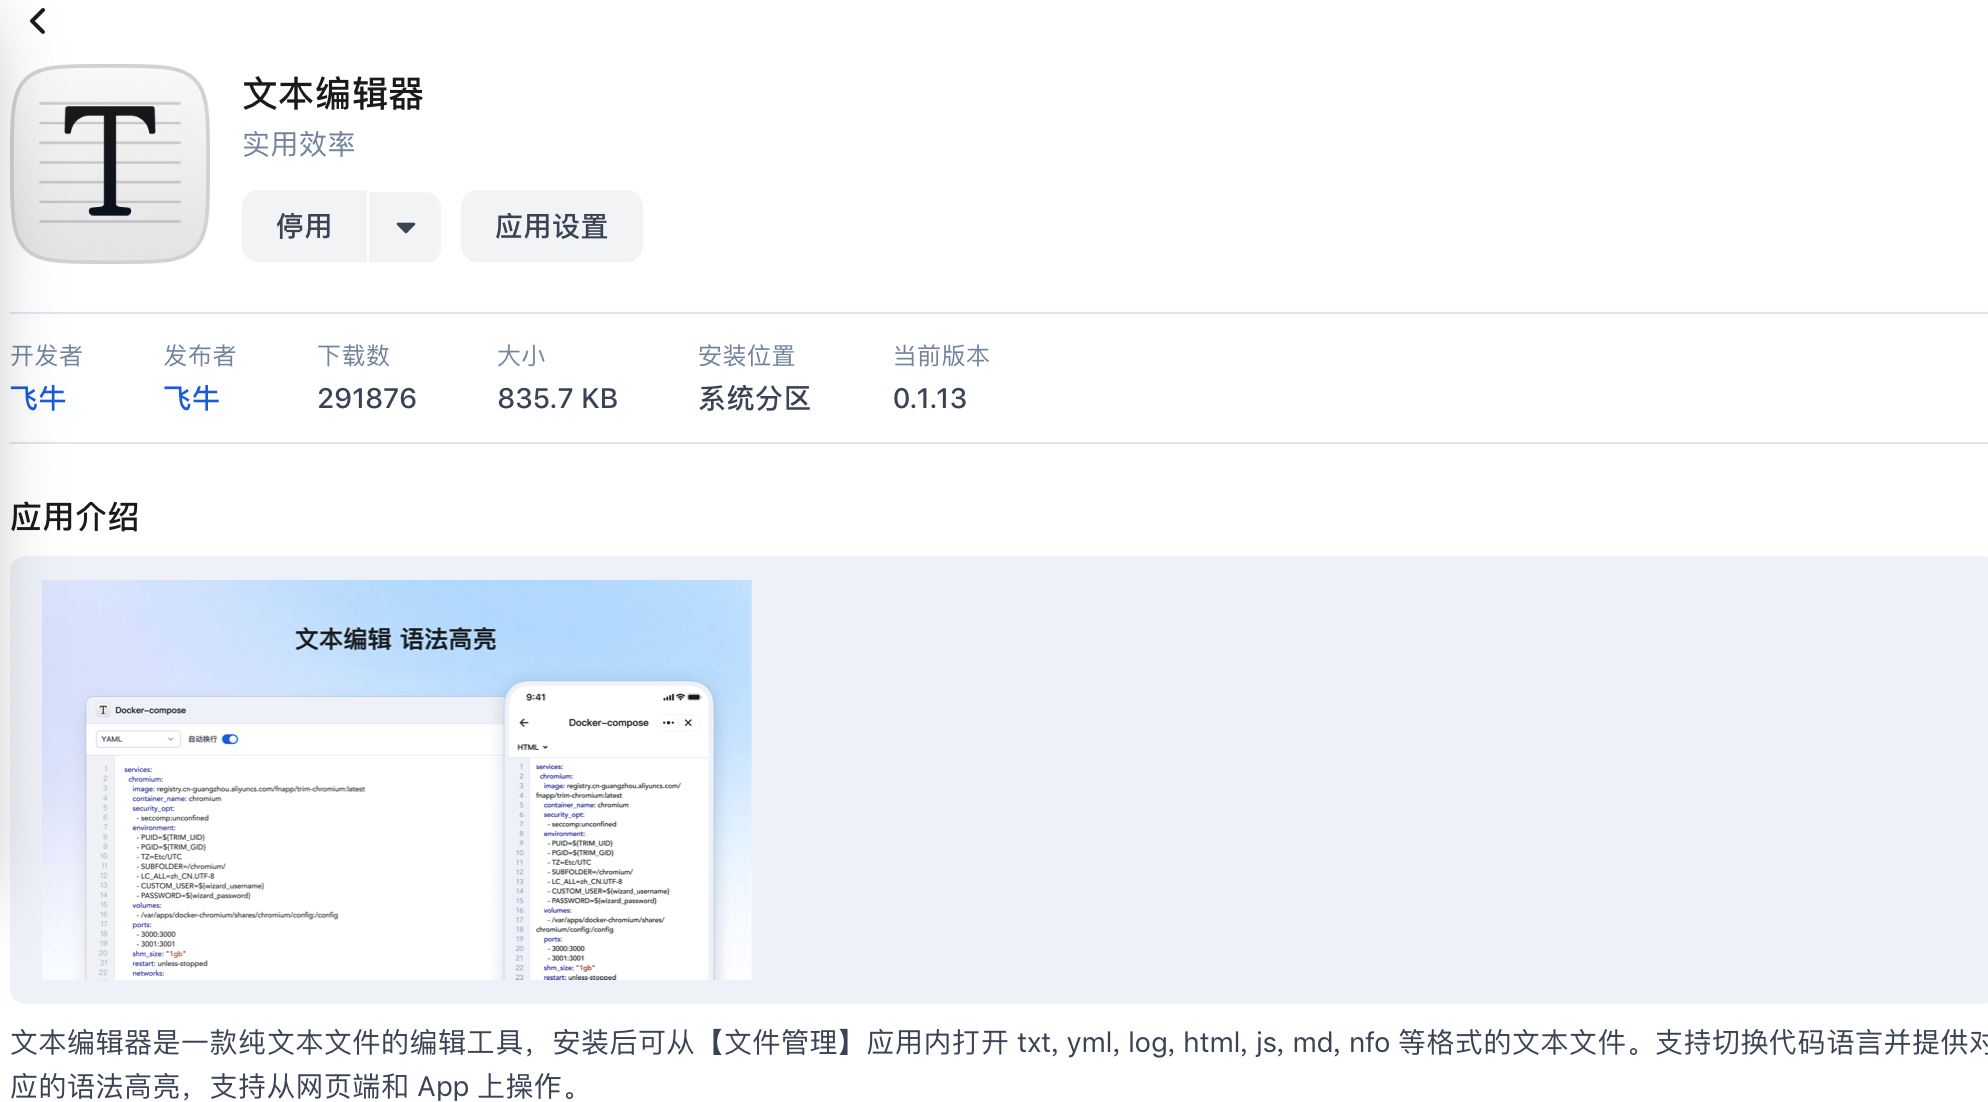Open the YAML language dropdown in the preview
1988x1102 pixels.
[x=138, y=739]
